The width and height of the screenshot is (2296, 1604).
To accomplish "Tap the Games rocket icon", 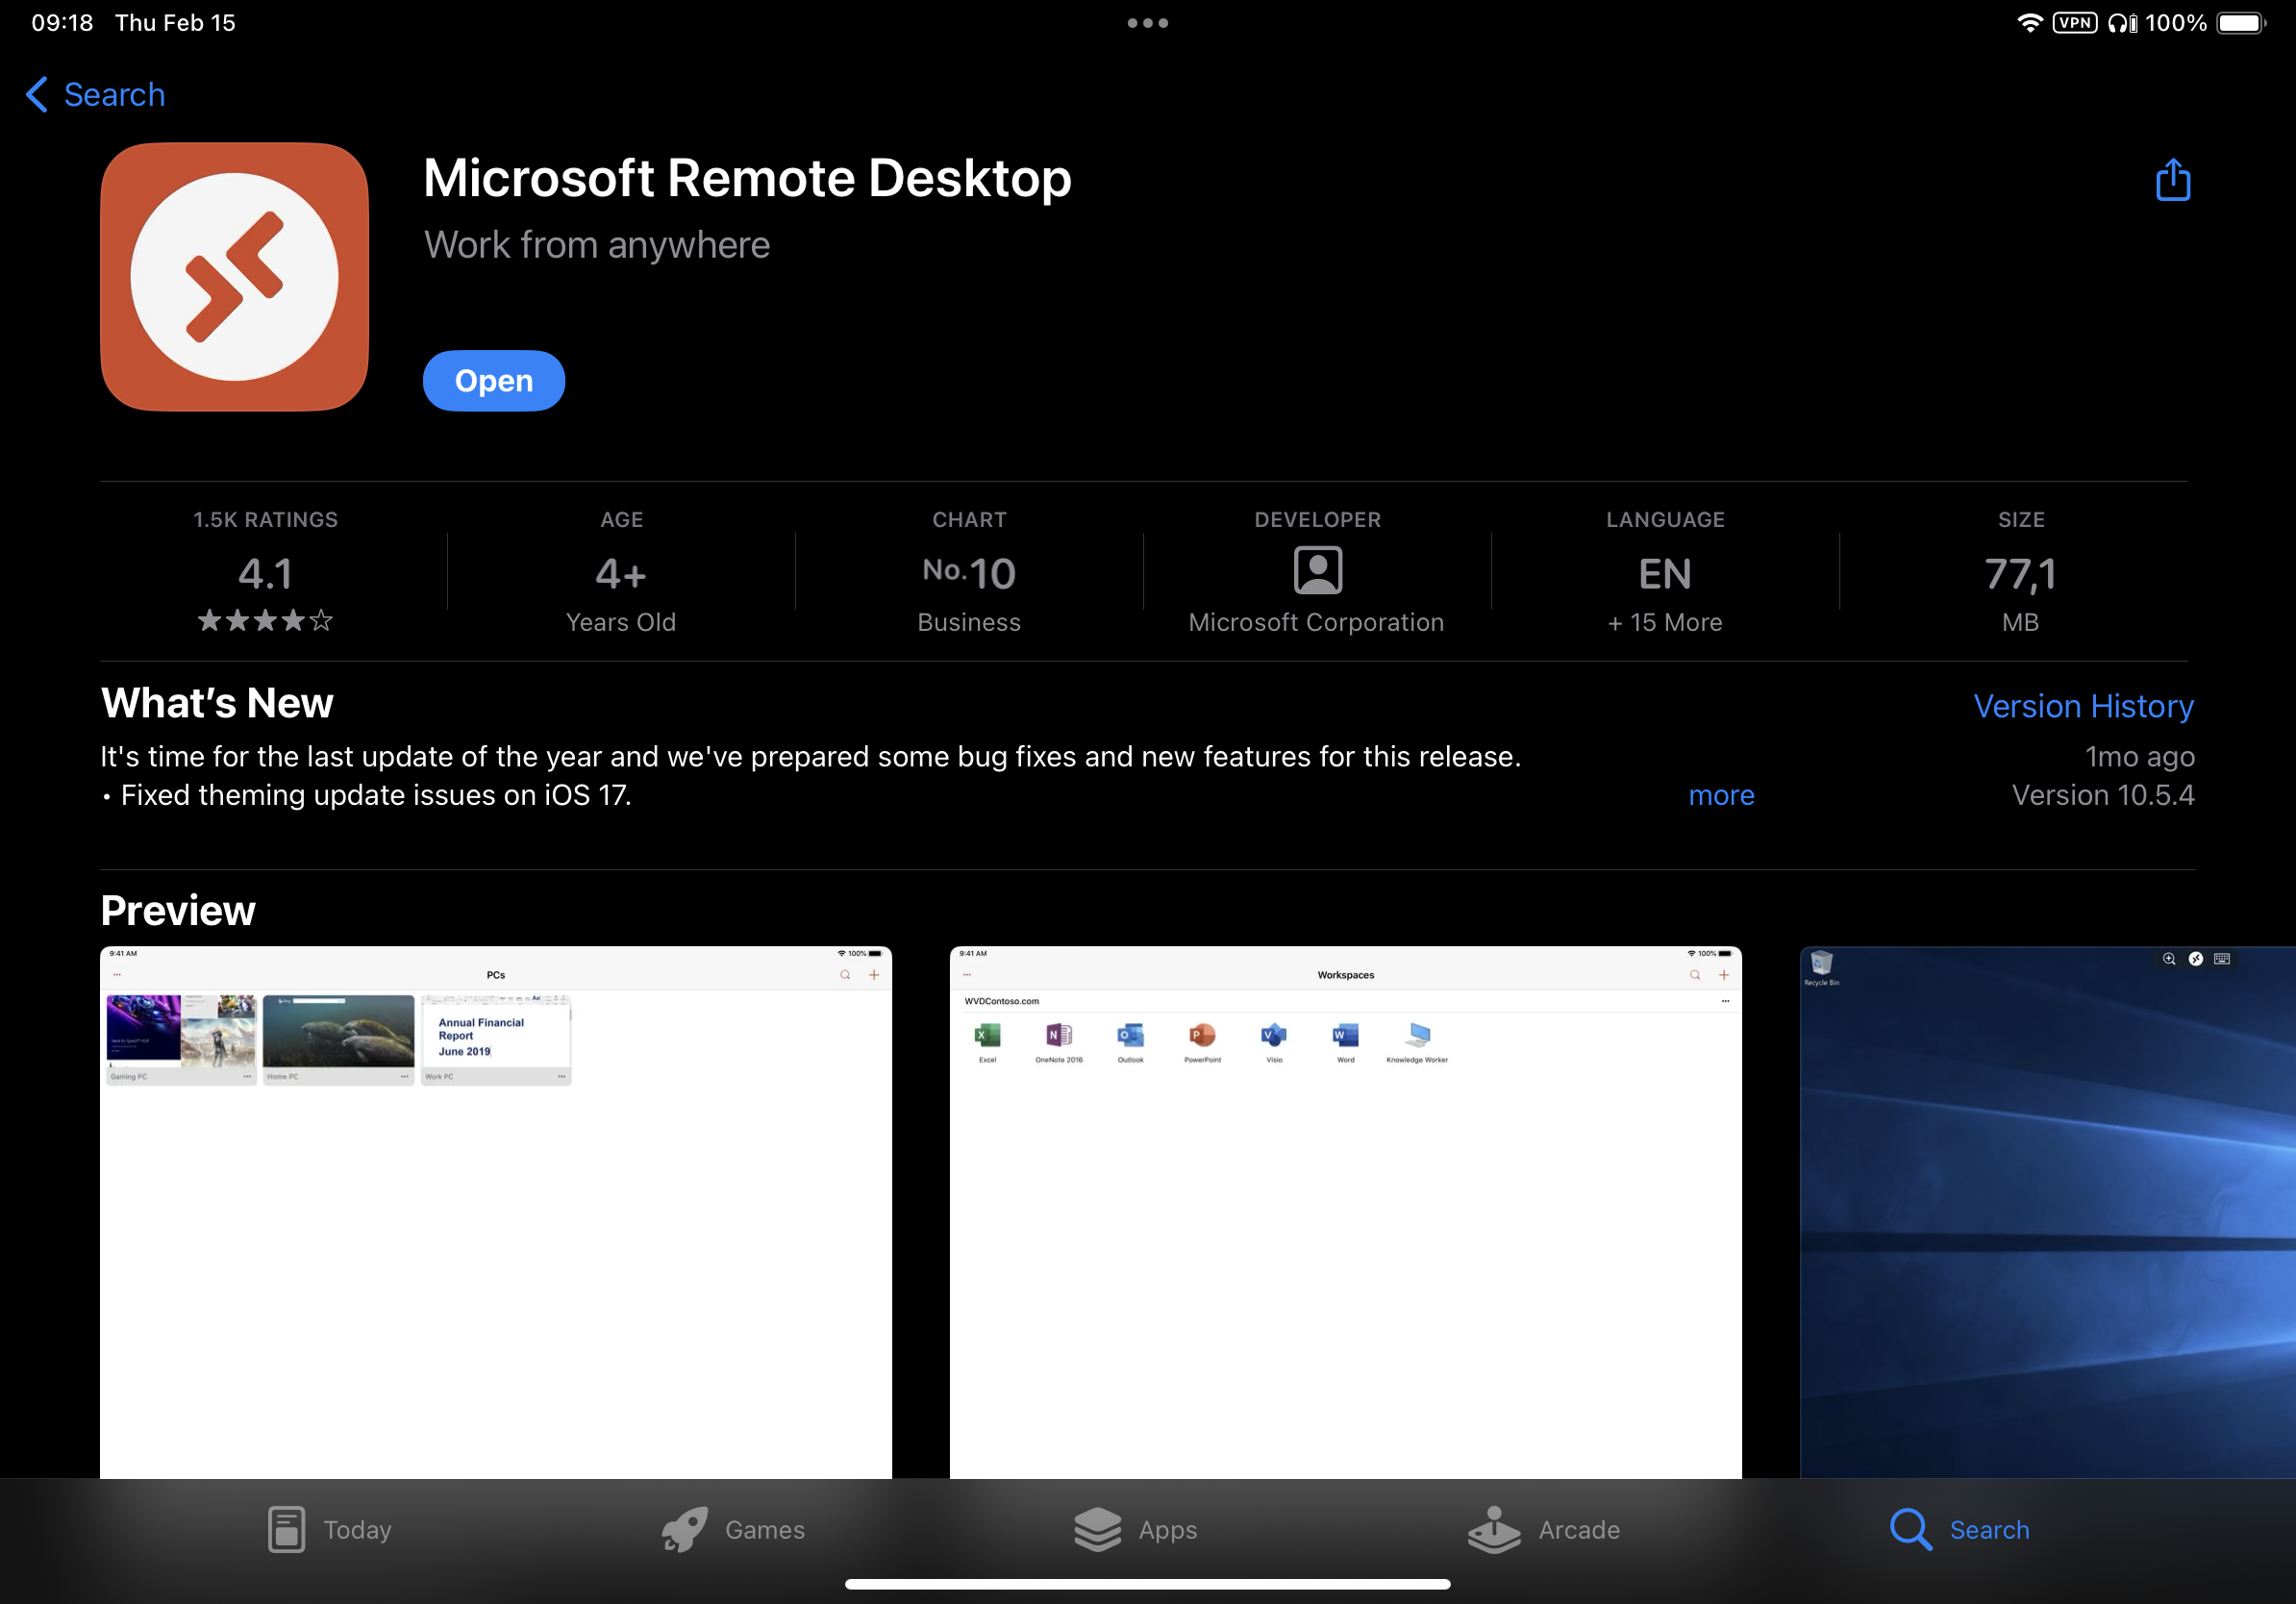I will pyautogui.click(x=685, y=1529).
